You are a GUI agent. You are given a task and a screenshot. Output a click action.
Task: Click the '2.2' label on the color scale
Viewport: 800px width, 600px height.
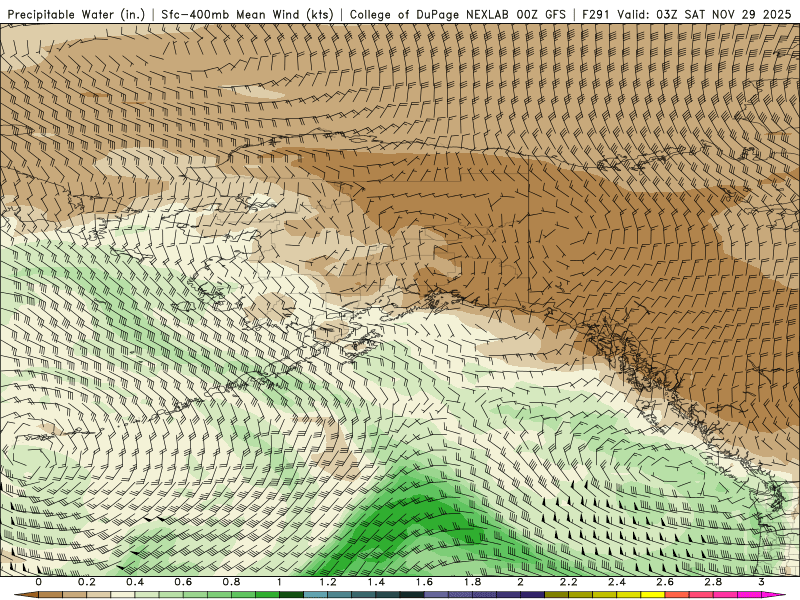point(568,582)
